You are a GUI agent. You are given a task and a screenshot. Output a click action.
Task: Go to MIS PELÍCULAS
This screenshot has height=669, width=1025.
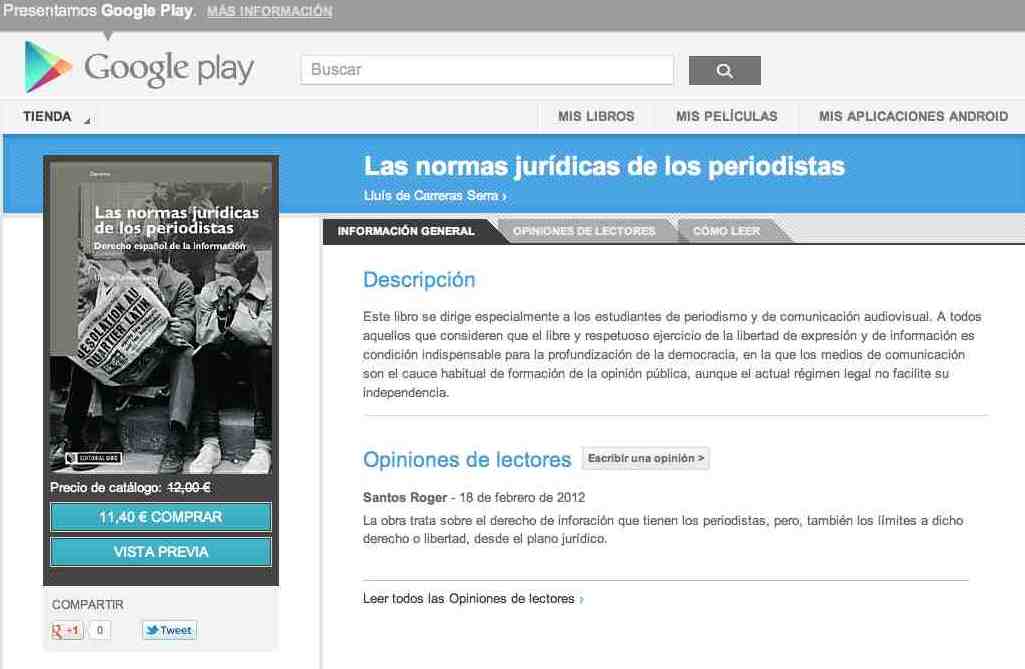726,116
